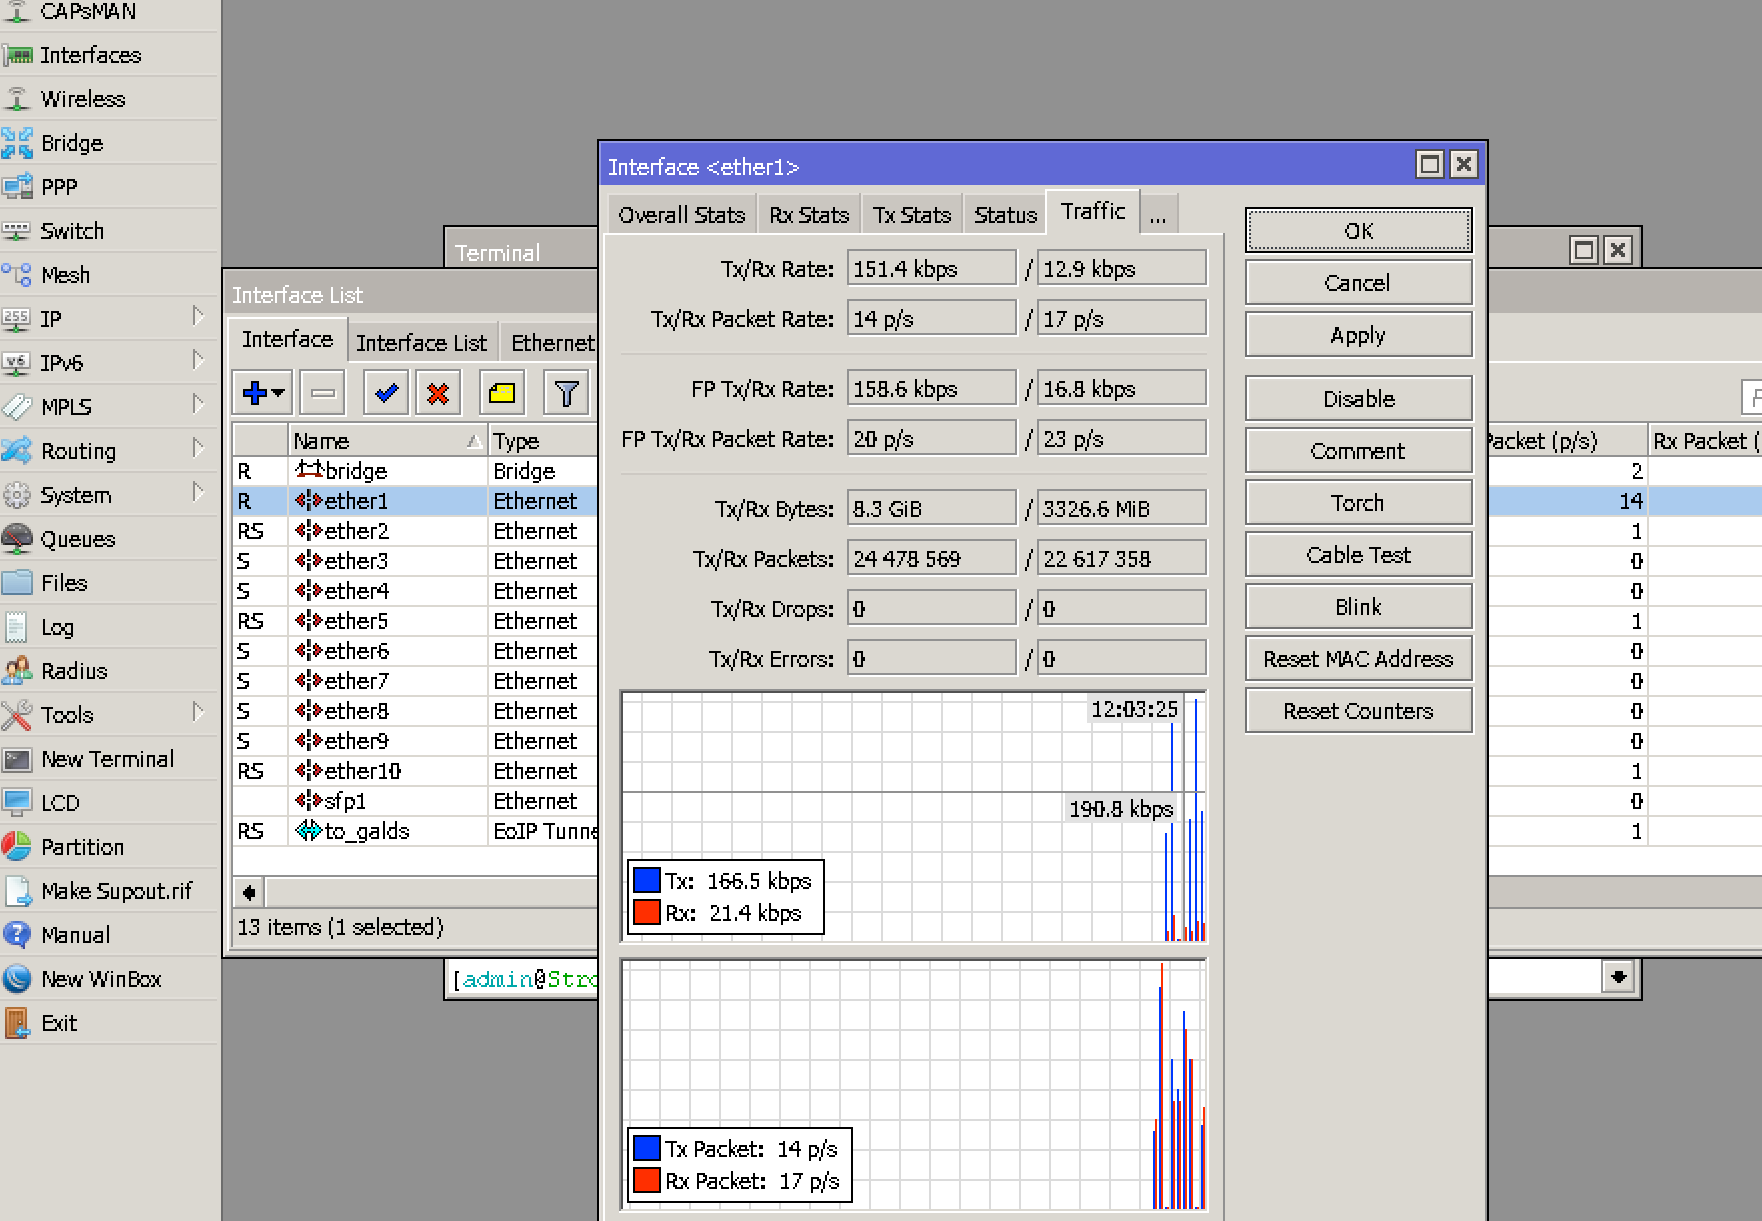
Task: Open the LCD menu icon
Action: point(17,803)
